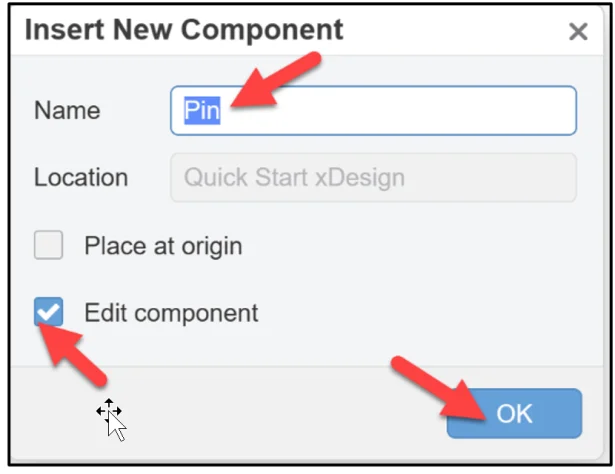Click the empty square box beside Place at origin
This screenshot has height=474, width=615.
point(49,245)
